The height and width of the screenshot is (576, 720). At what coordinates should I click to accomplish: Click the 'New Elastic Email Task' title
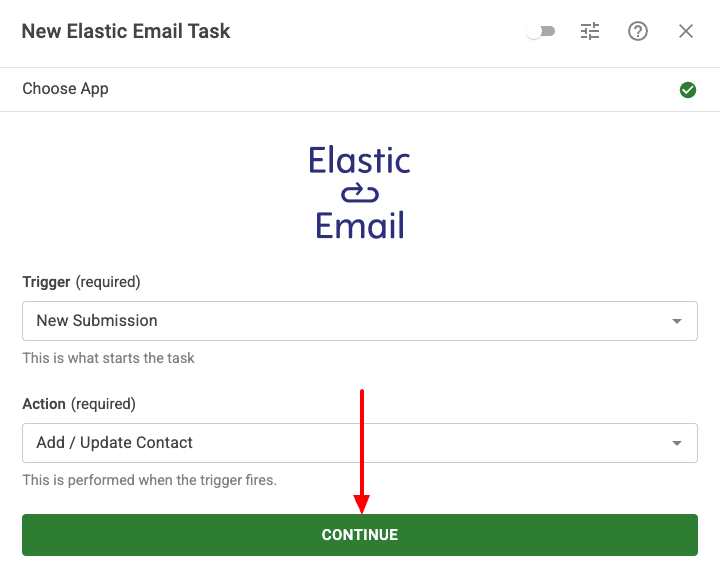point(126,31)
